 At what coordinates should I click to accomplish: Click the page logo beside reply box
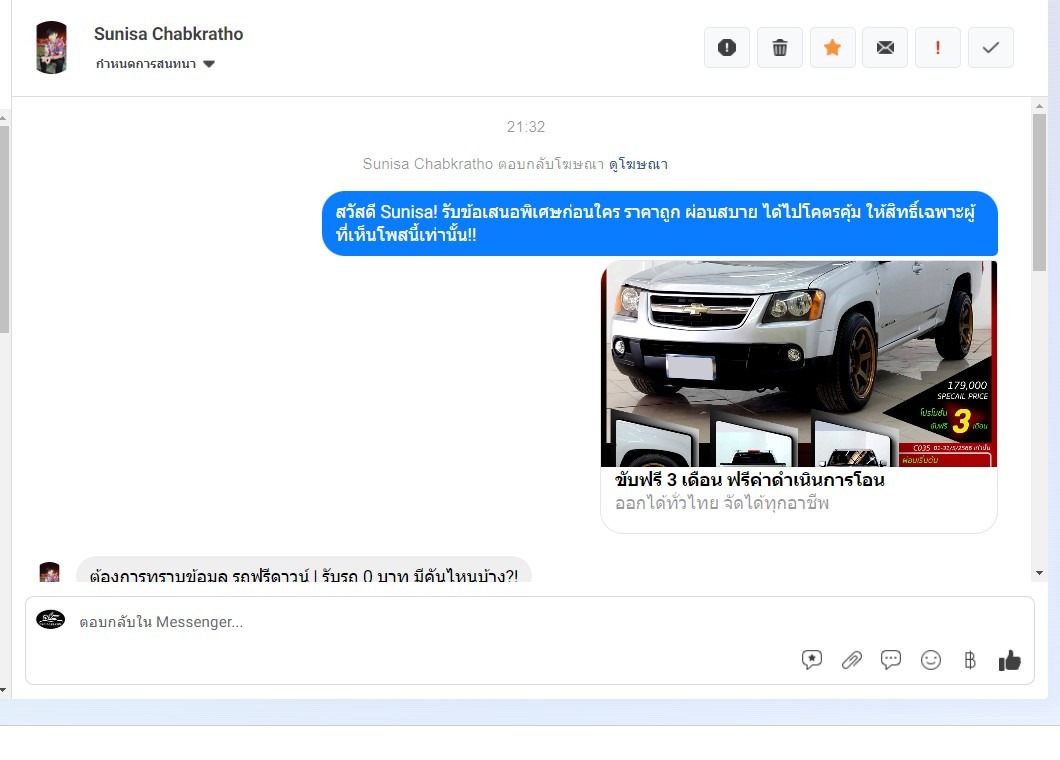pos(51,619)
